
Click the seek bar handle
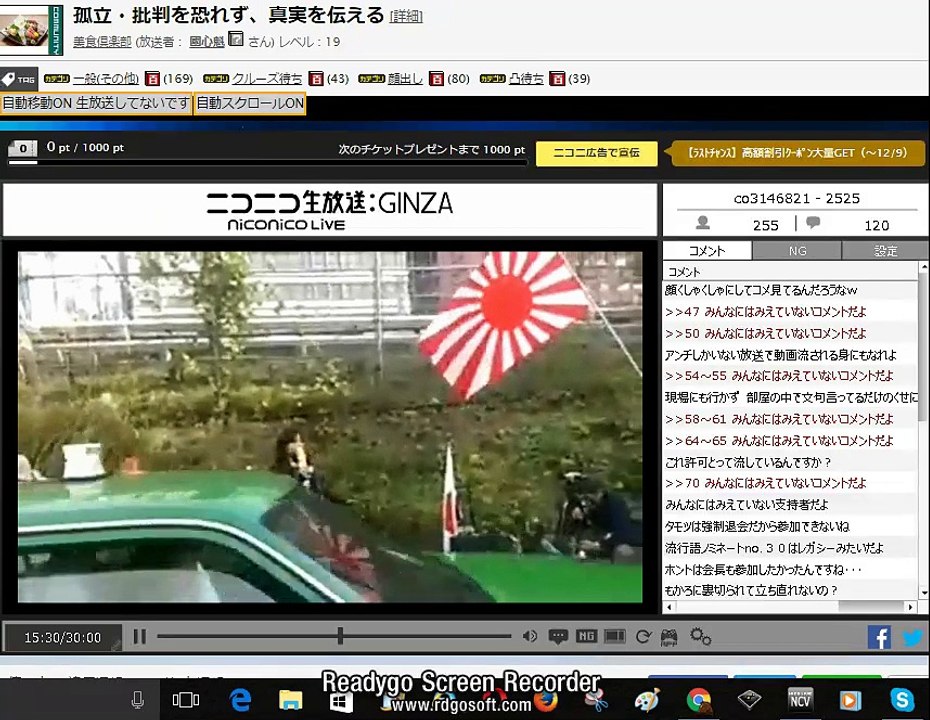[x=340, y=636]
